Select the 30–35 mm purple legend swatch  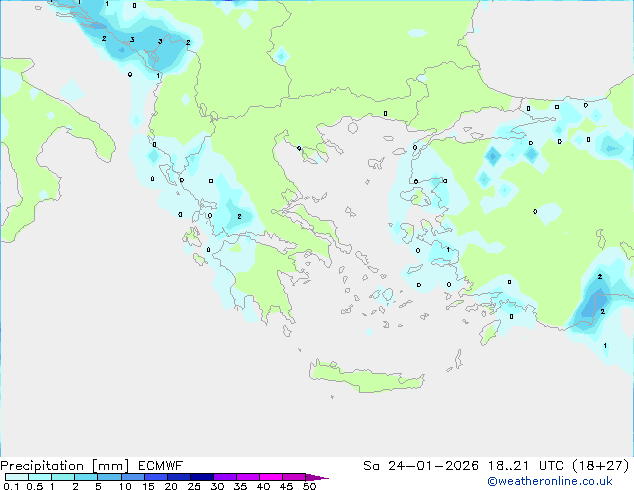coord(224,477)
